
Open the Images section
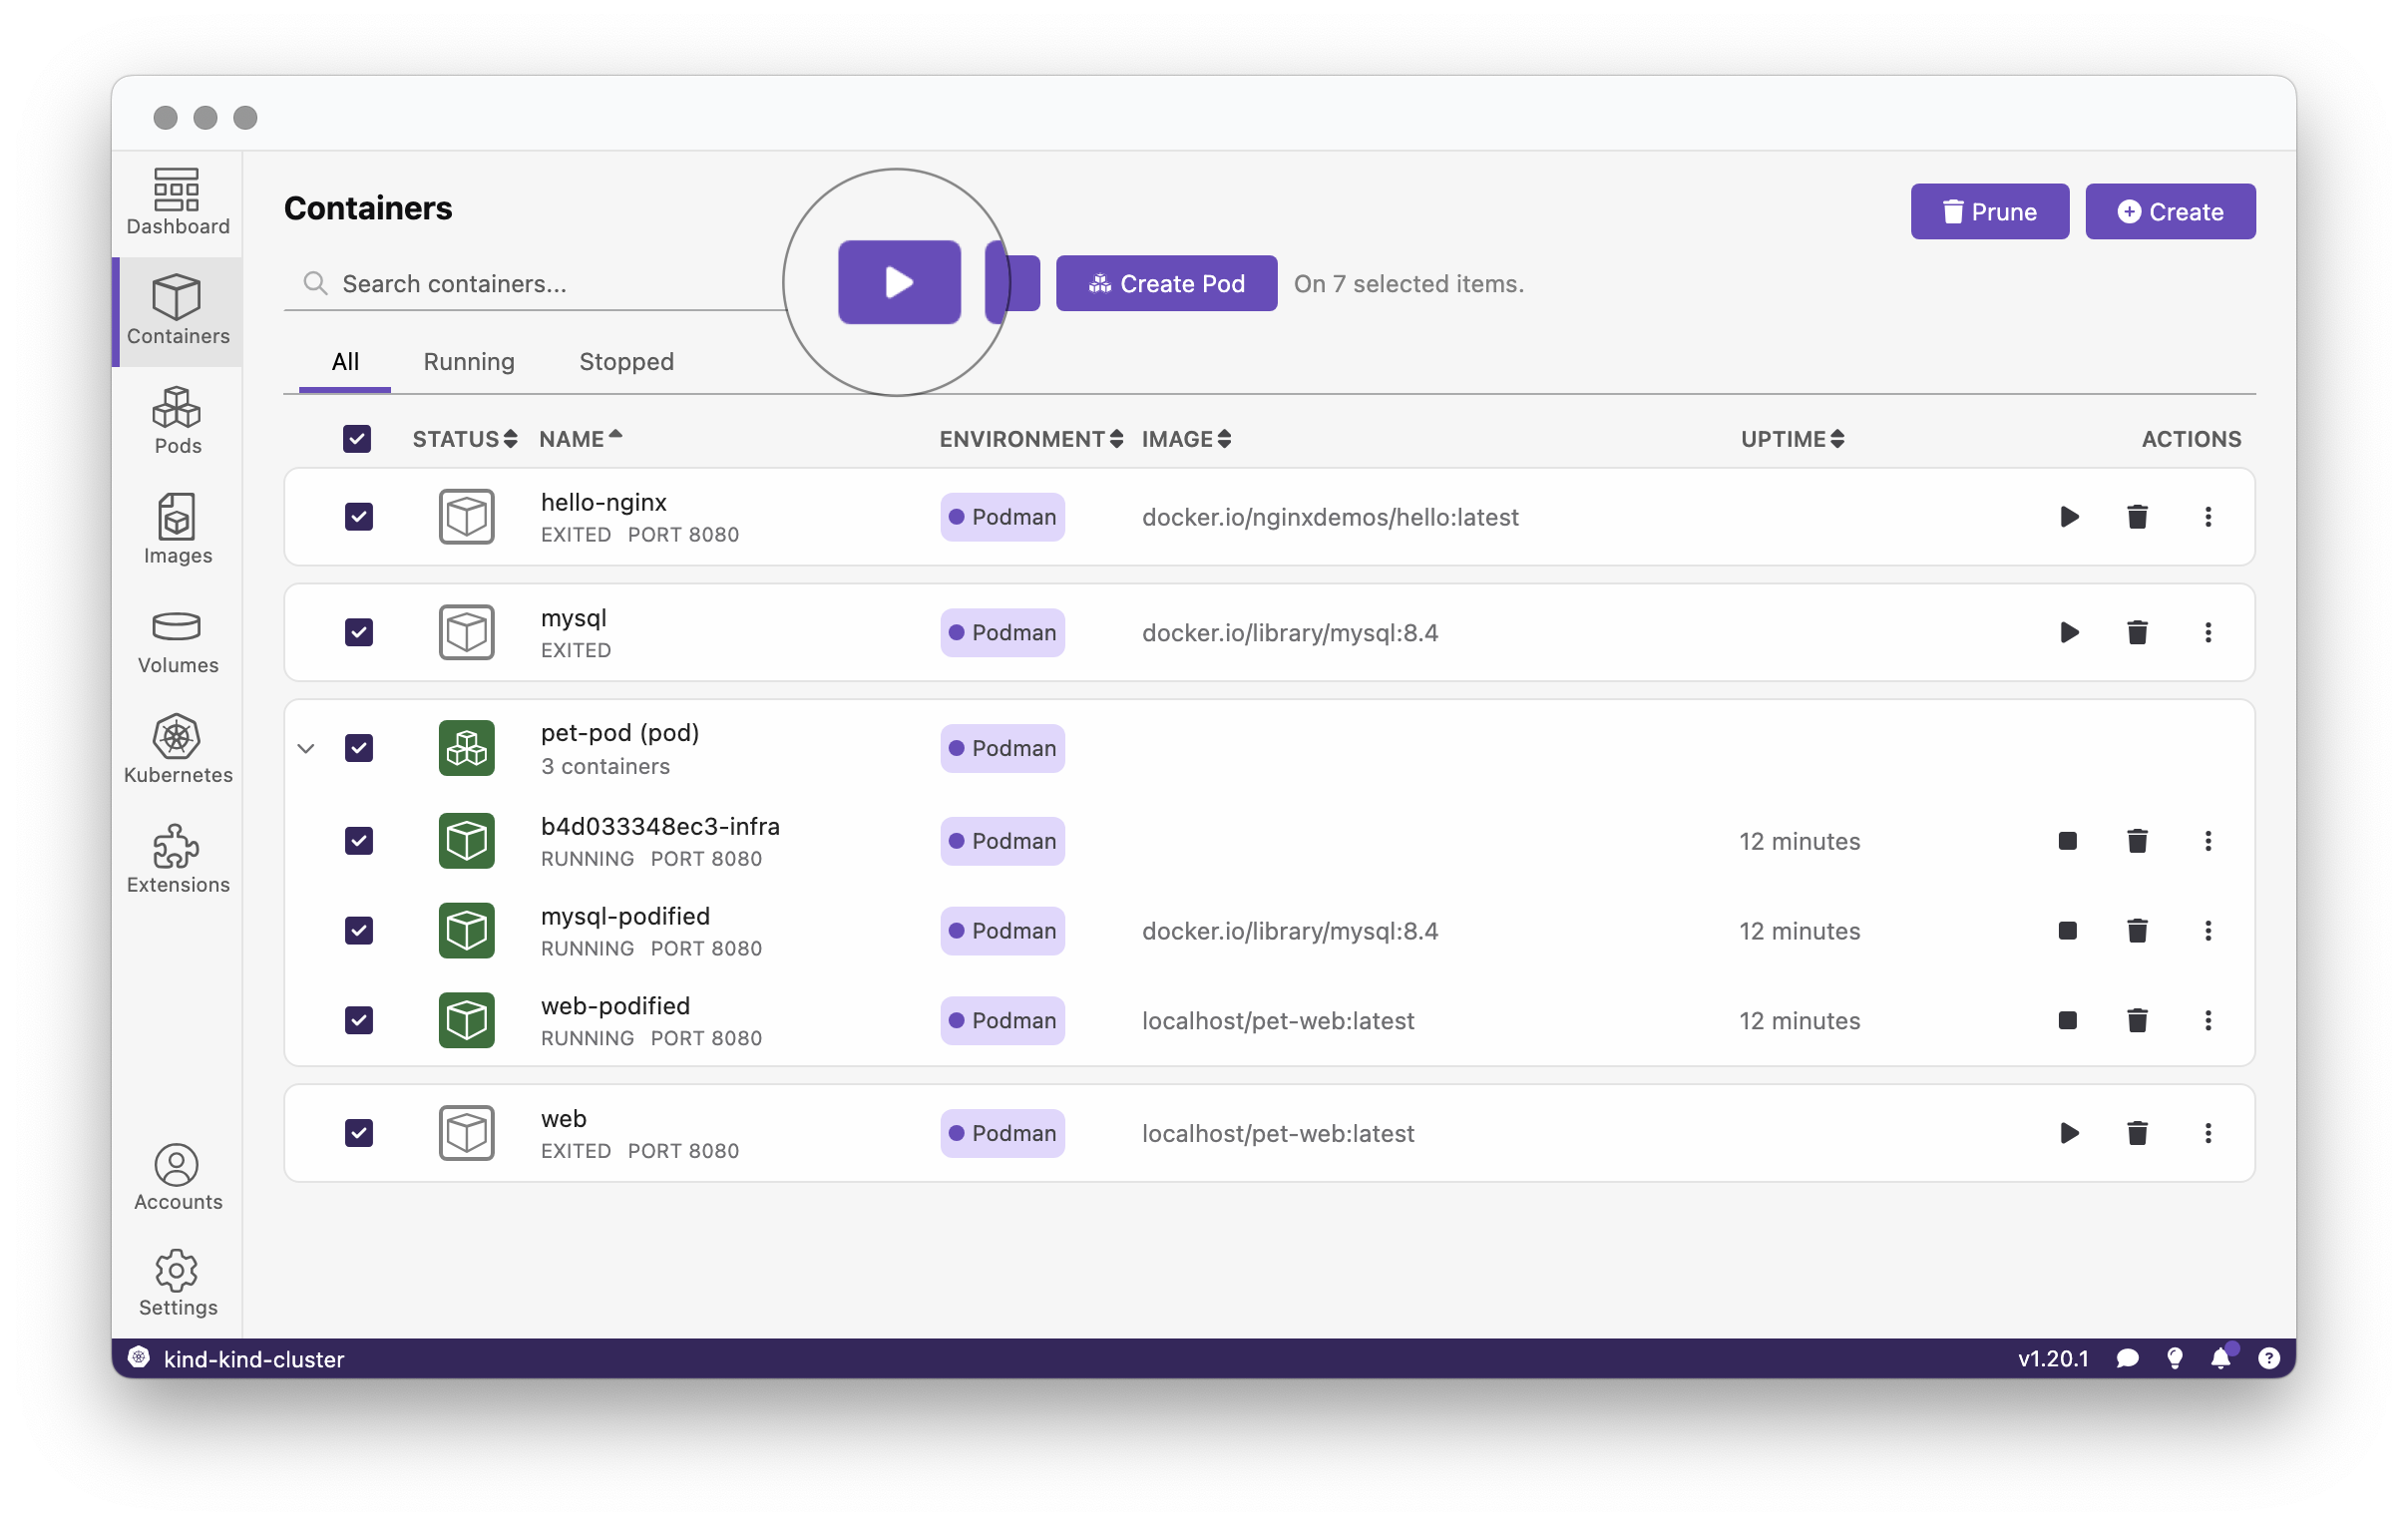click(176, 531)
